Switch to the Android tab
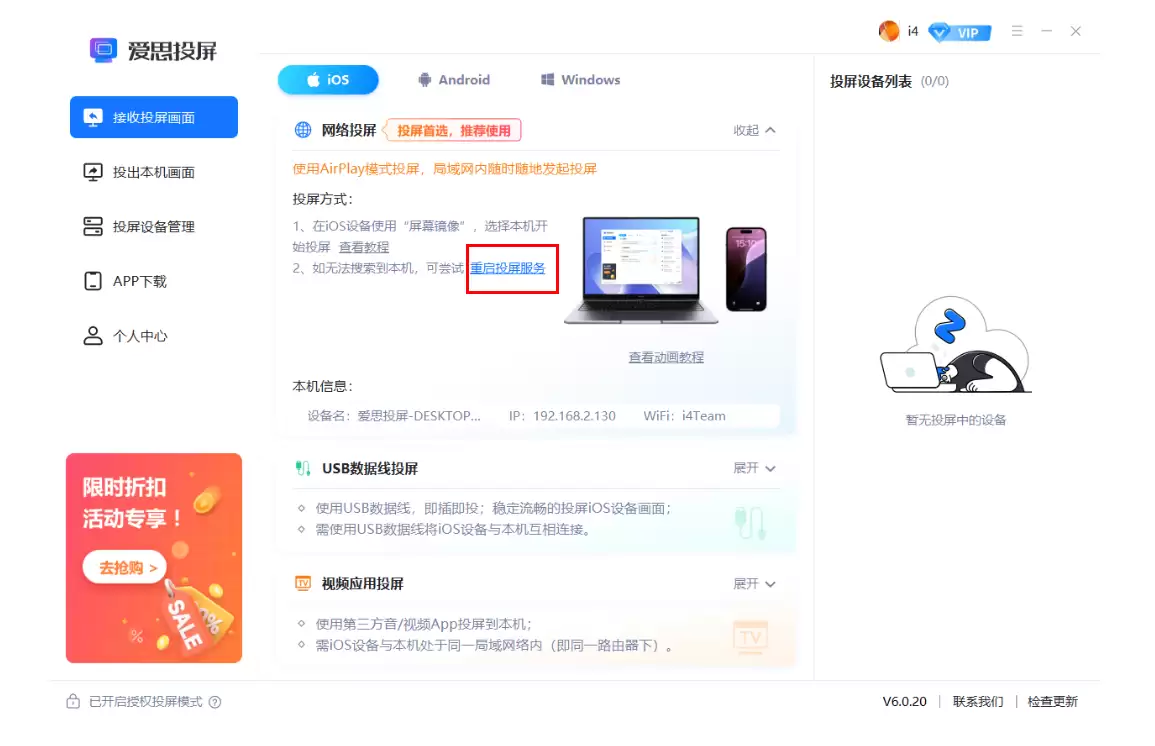The width and height of the screenshot is (1155, 746). pyautogui.click(x=454, y=80)
